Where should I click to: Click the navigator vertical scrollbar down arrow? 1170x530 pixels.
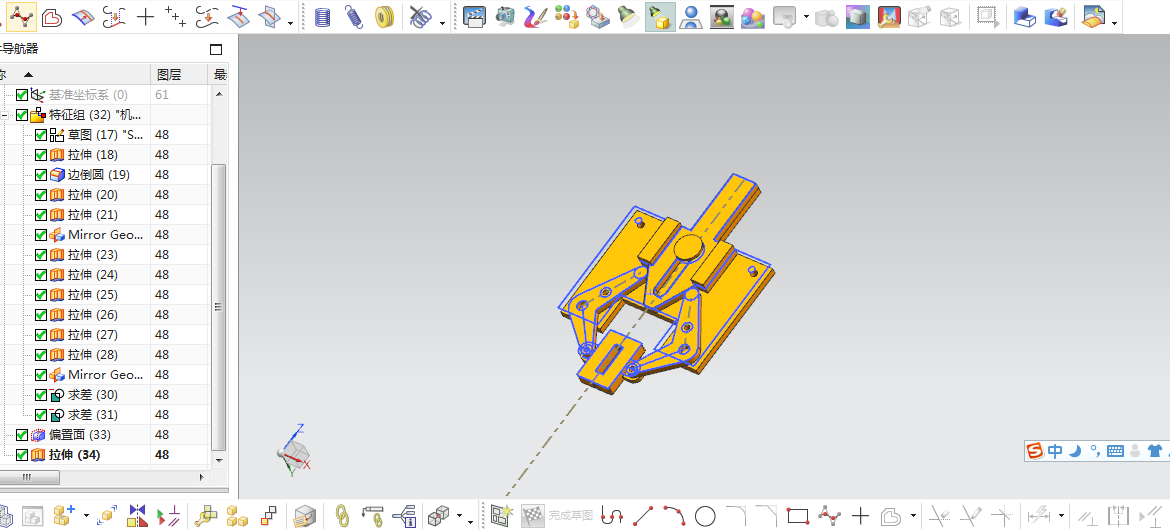pyautogui.click(x=219, y=460)
